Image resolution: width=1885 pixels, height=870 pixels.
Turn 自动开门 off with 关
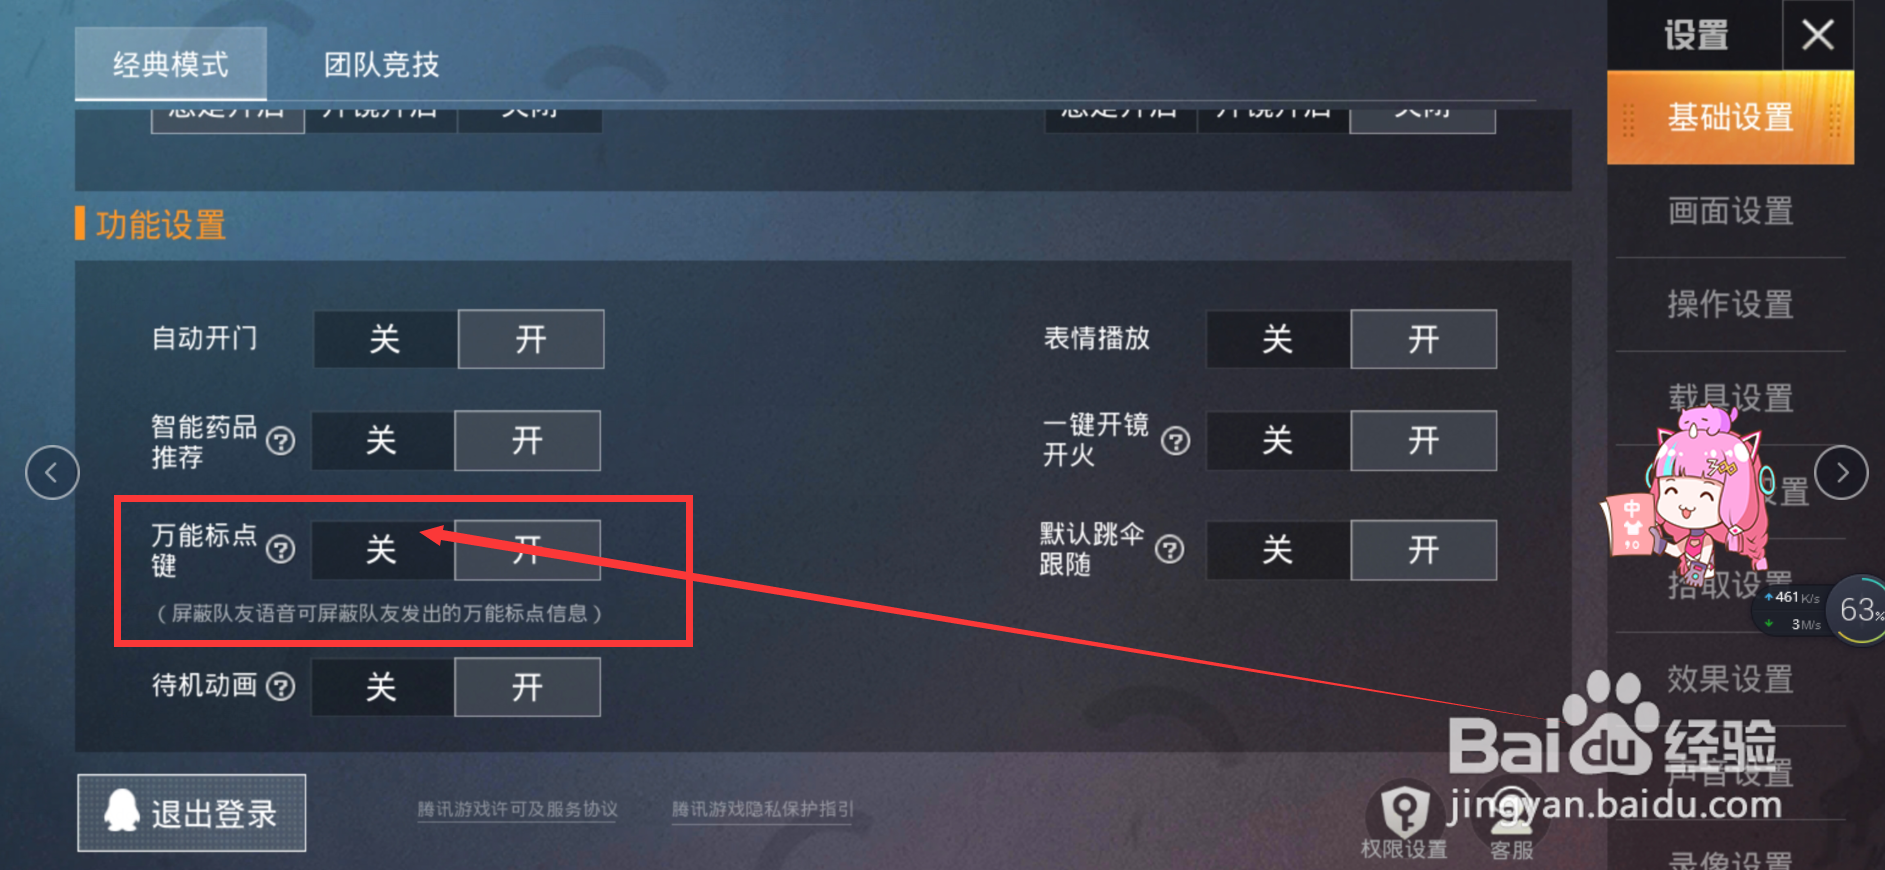385,339
